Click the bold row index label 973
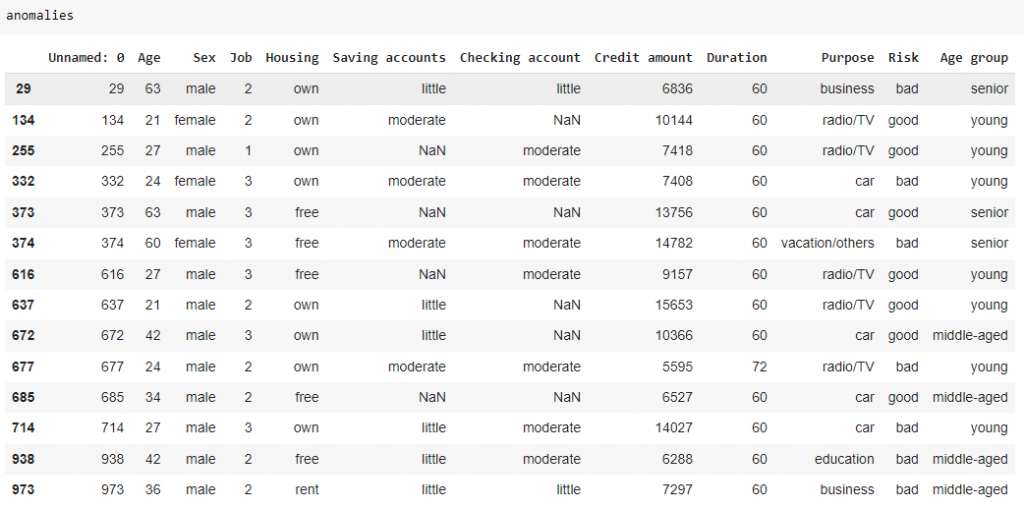The width and height of the screenshot is (1024, 508). tap(23, 490)
